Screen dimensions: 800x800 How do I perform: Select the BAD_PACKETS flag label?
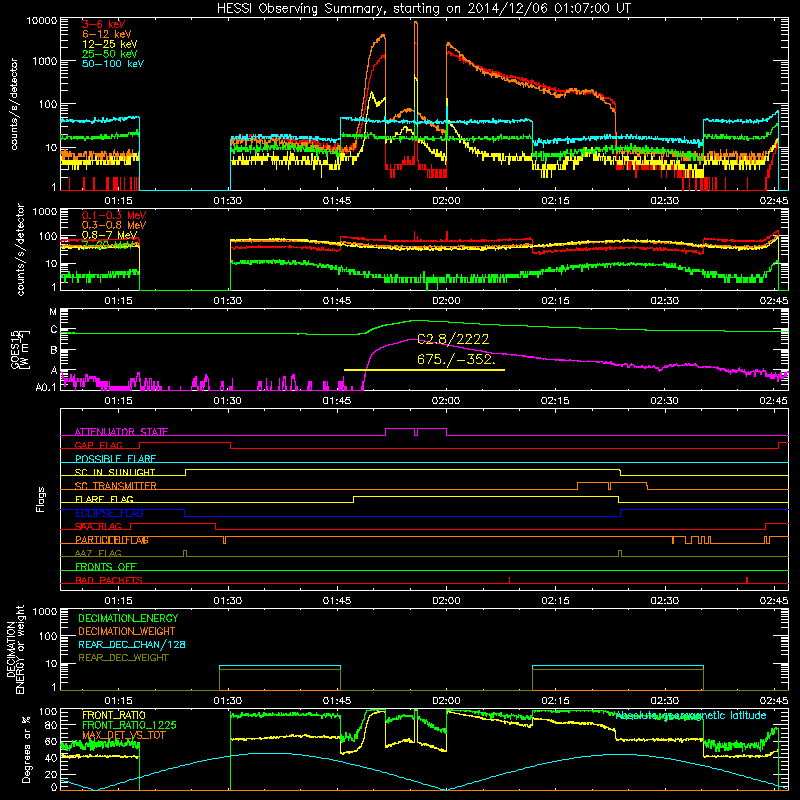click(109, 581)
